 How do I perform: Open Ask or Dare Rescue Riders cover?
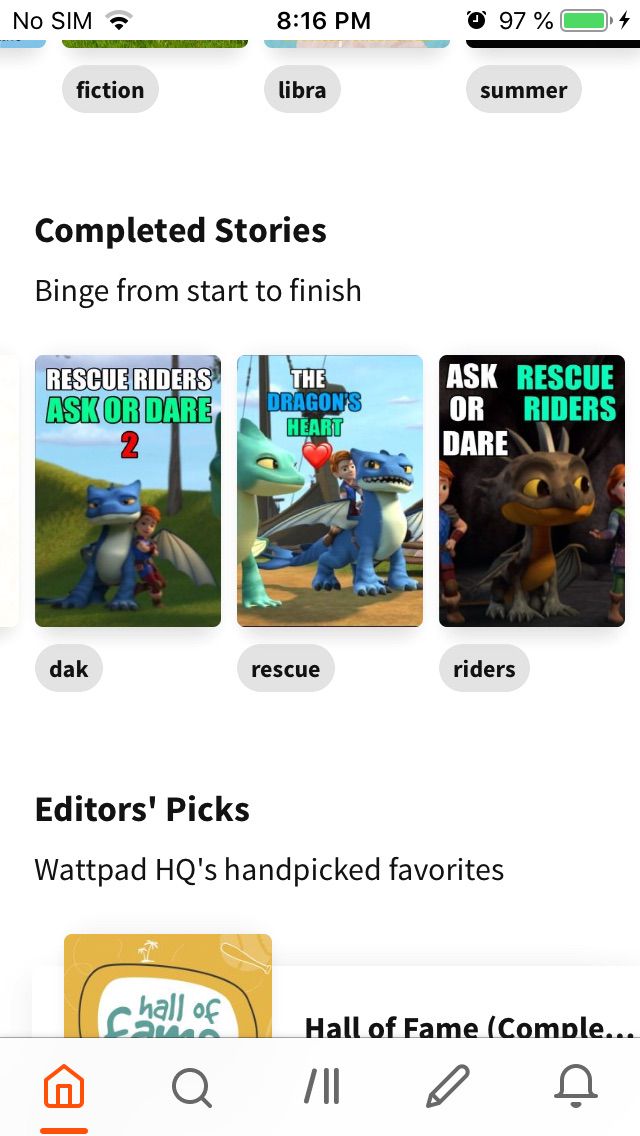(532, 490)
